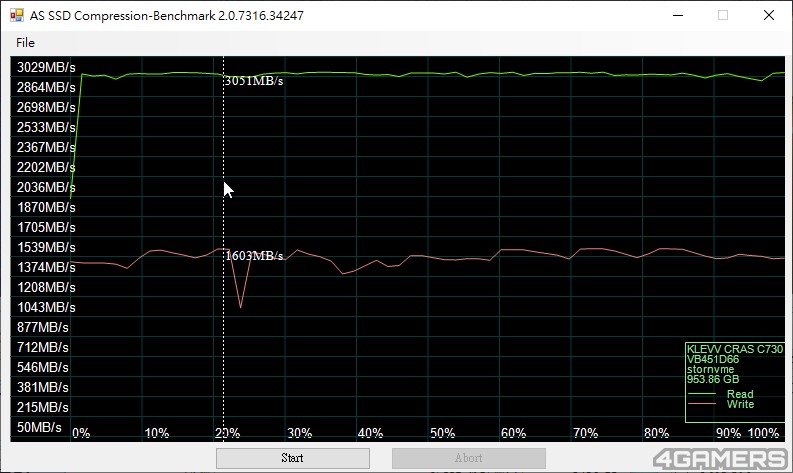Click the stornvme driver text in legend

[710, 369]
